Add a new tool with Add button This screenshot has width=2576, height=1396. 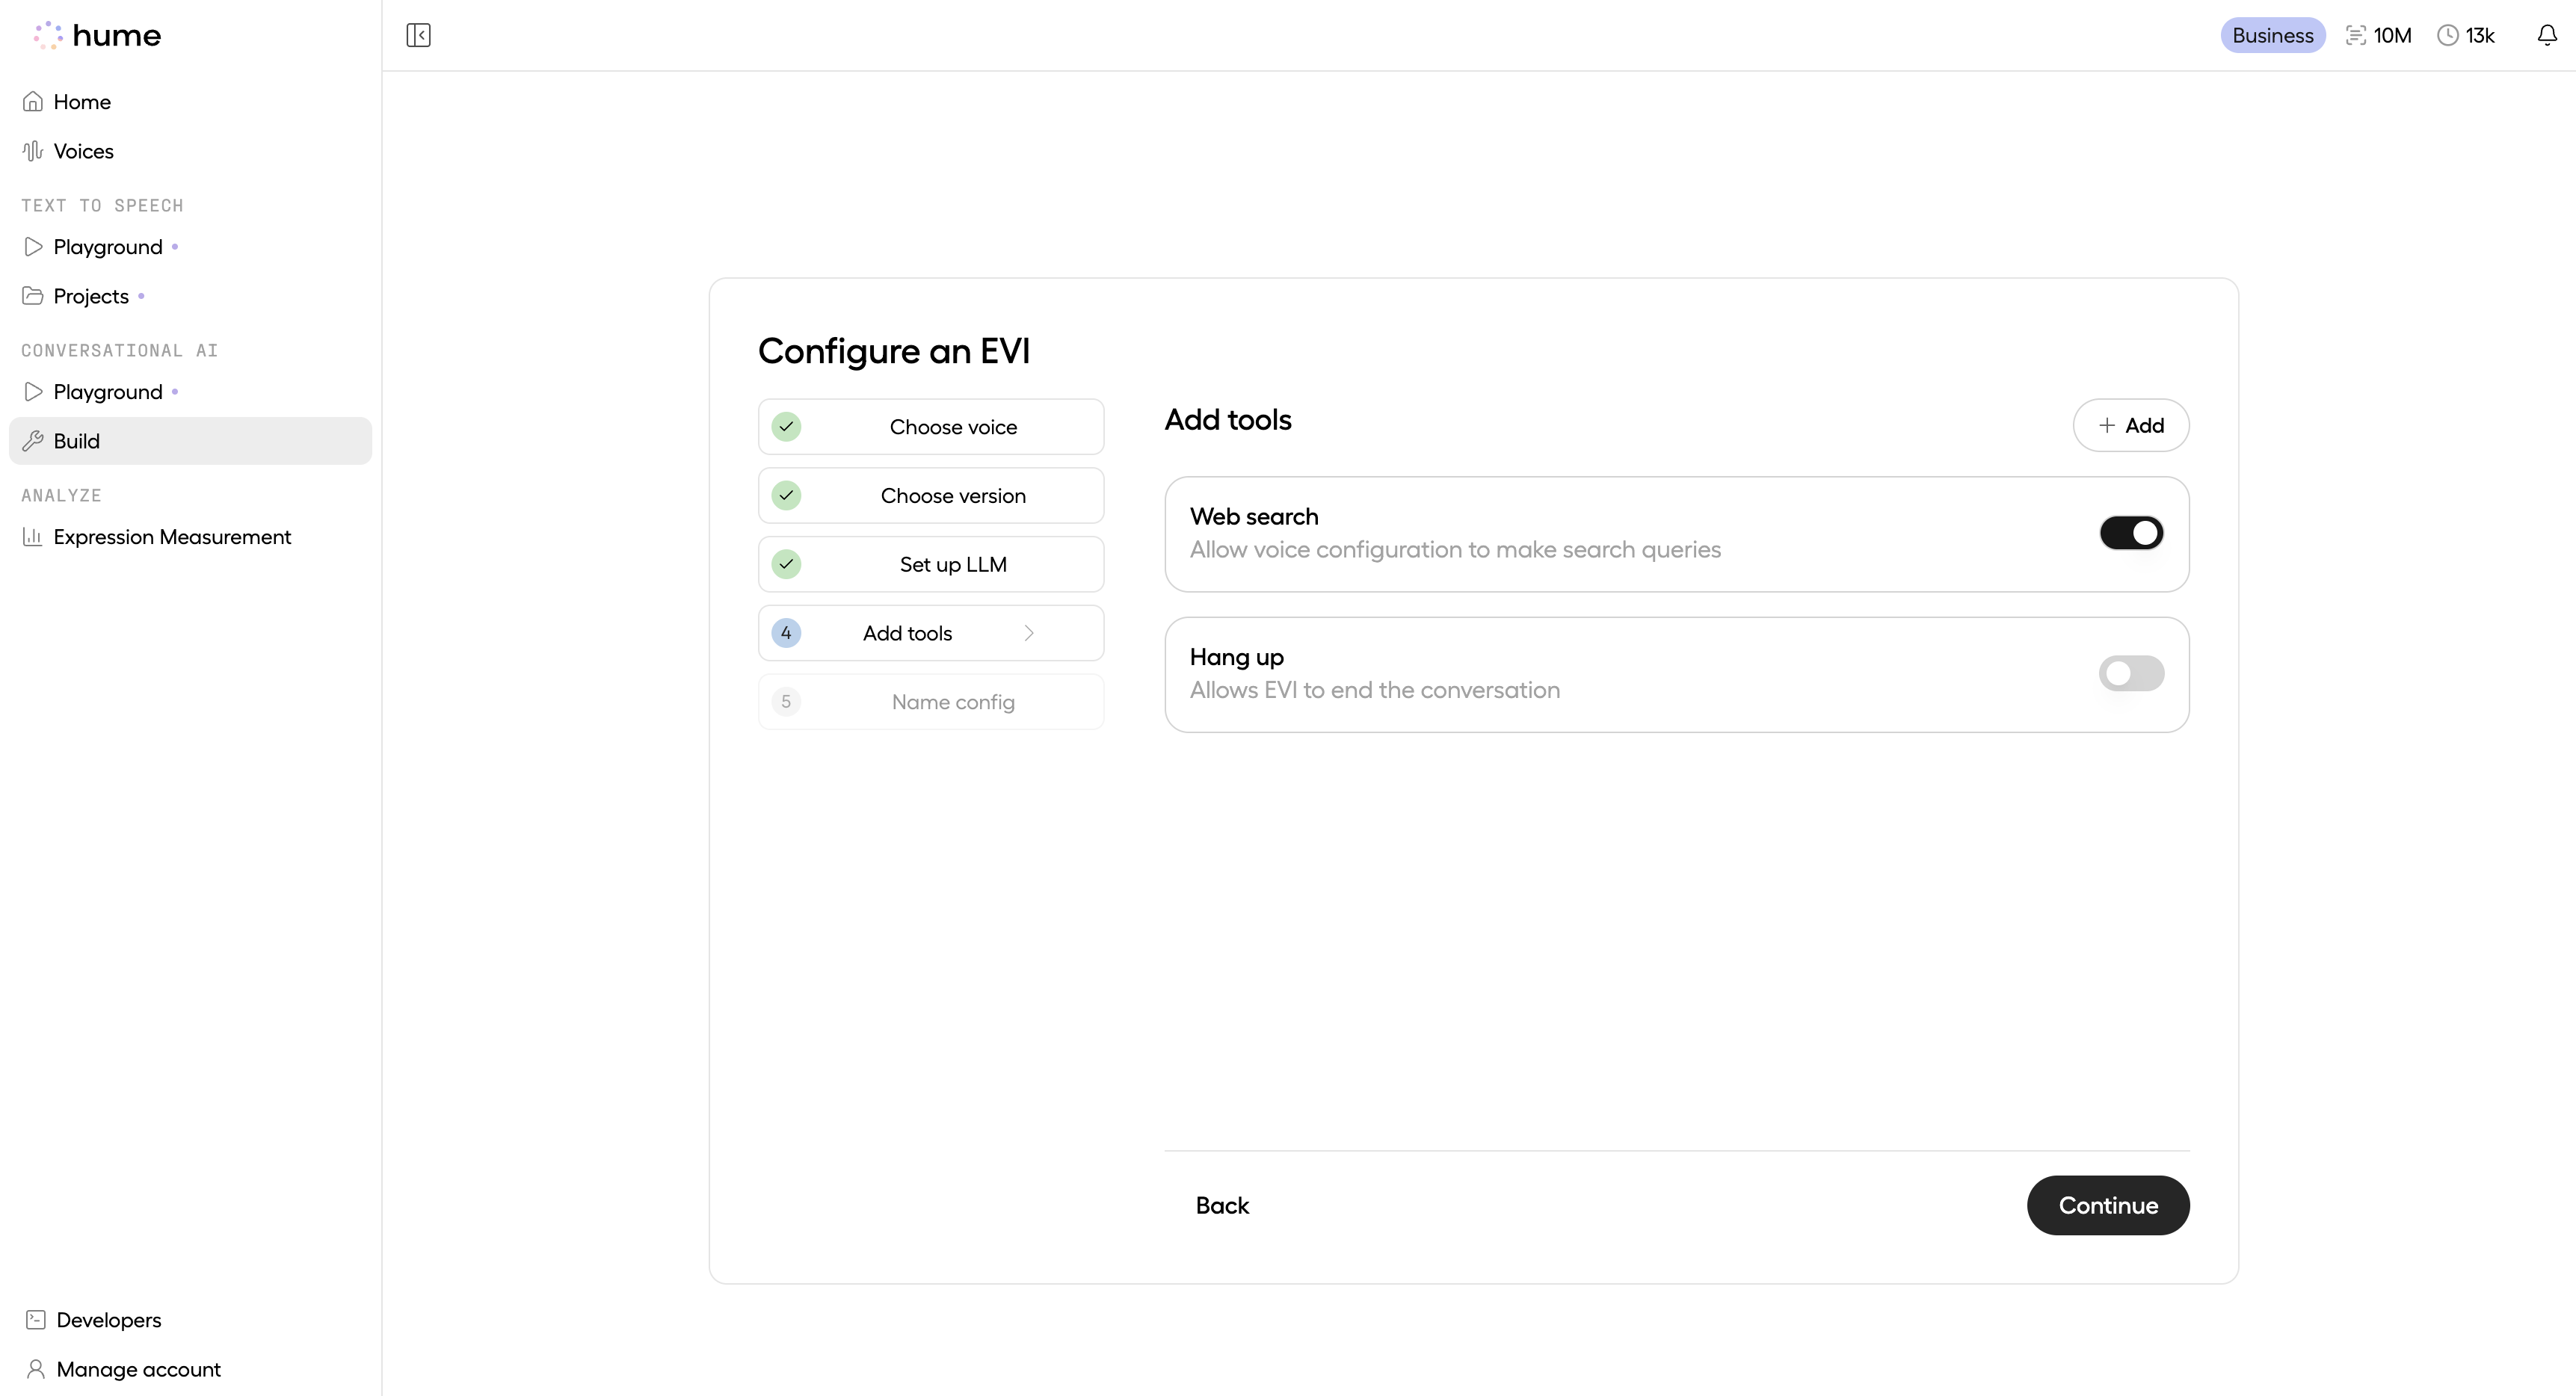[x=2130, y=425]
